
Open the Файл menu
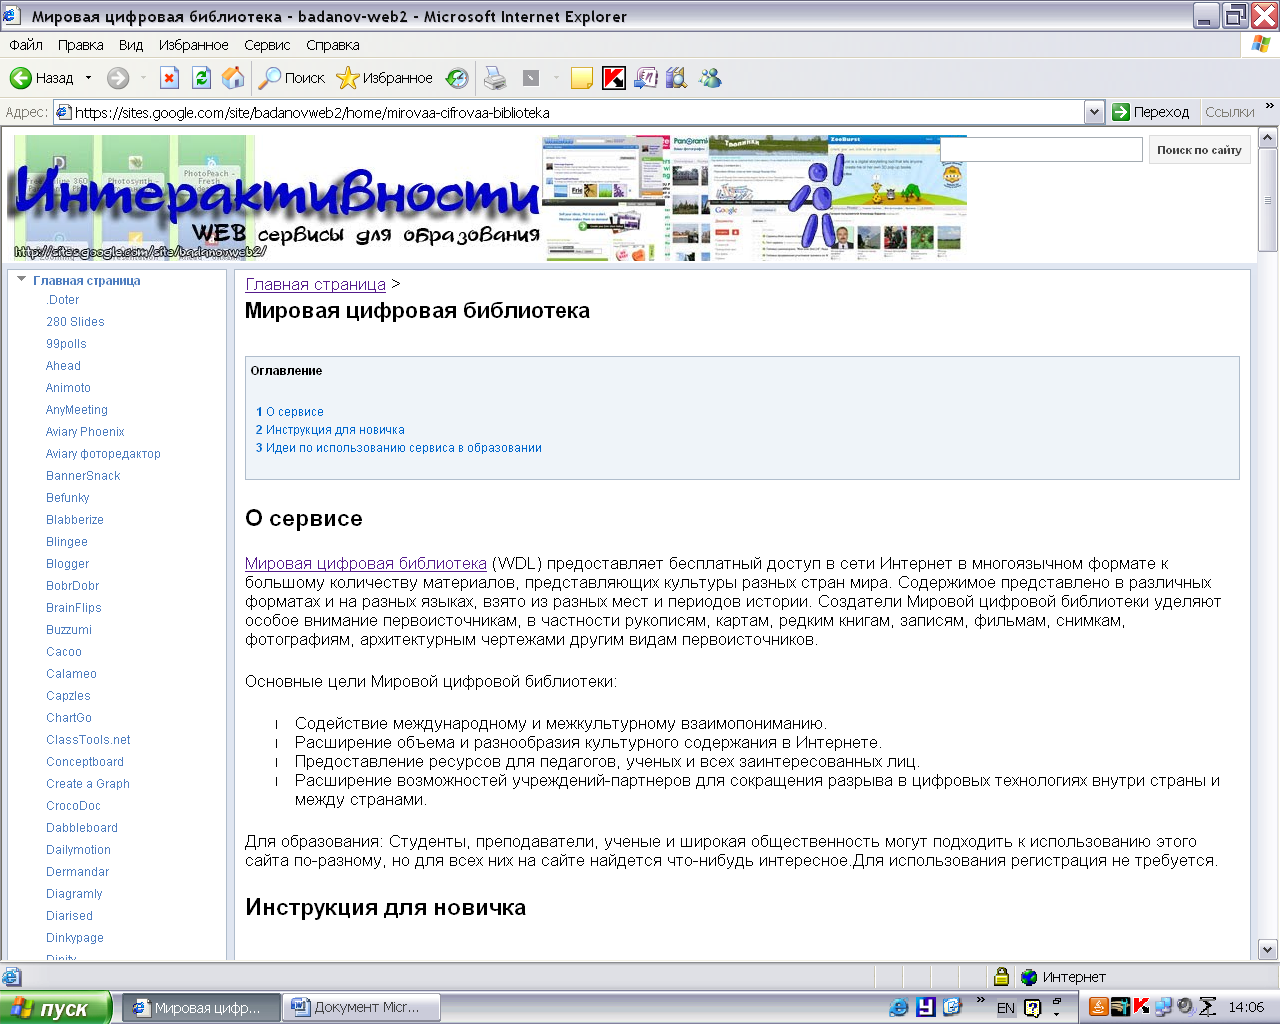pos(26,45)
